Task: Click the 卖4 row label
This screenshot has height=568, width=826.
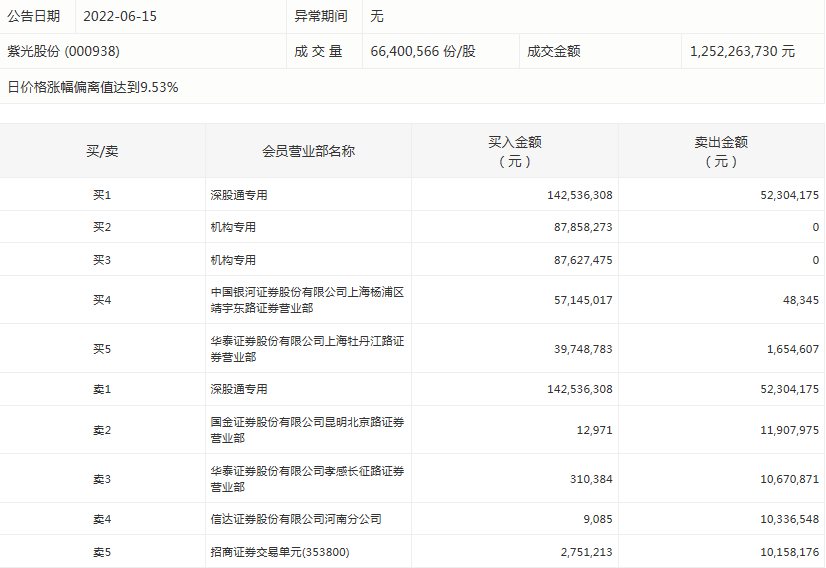Action: point(102,519)
